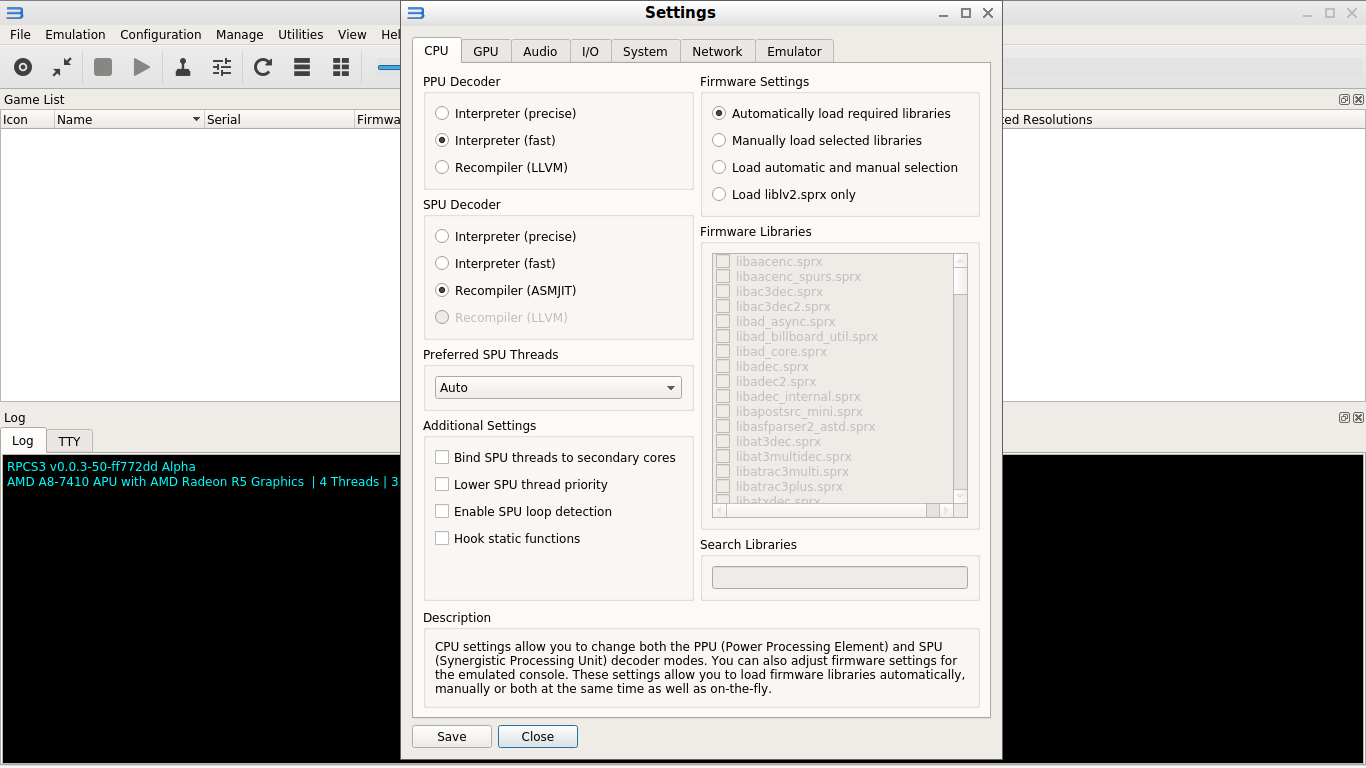Image resolution: width=1366 pixels, height=768 pixels.
Task: Select the Interpreter (precise) PPU decoder
Action: pyautogui.click(x=441, y=113)
